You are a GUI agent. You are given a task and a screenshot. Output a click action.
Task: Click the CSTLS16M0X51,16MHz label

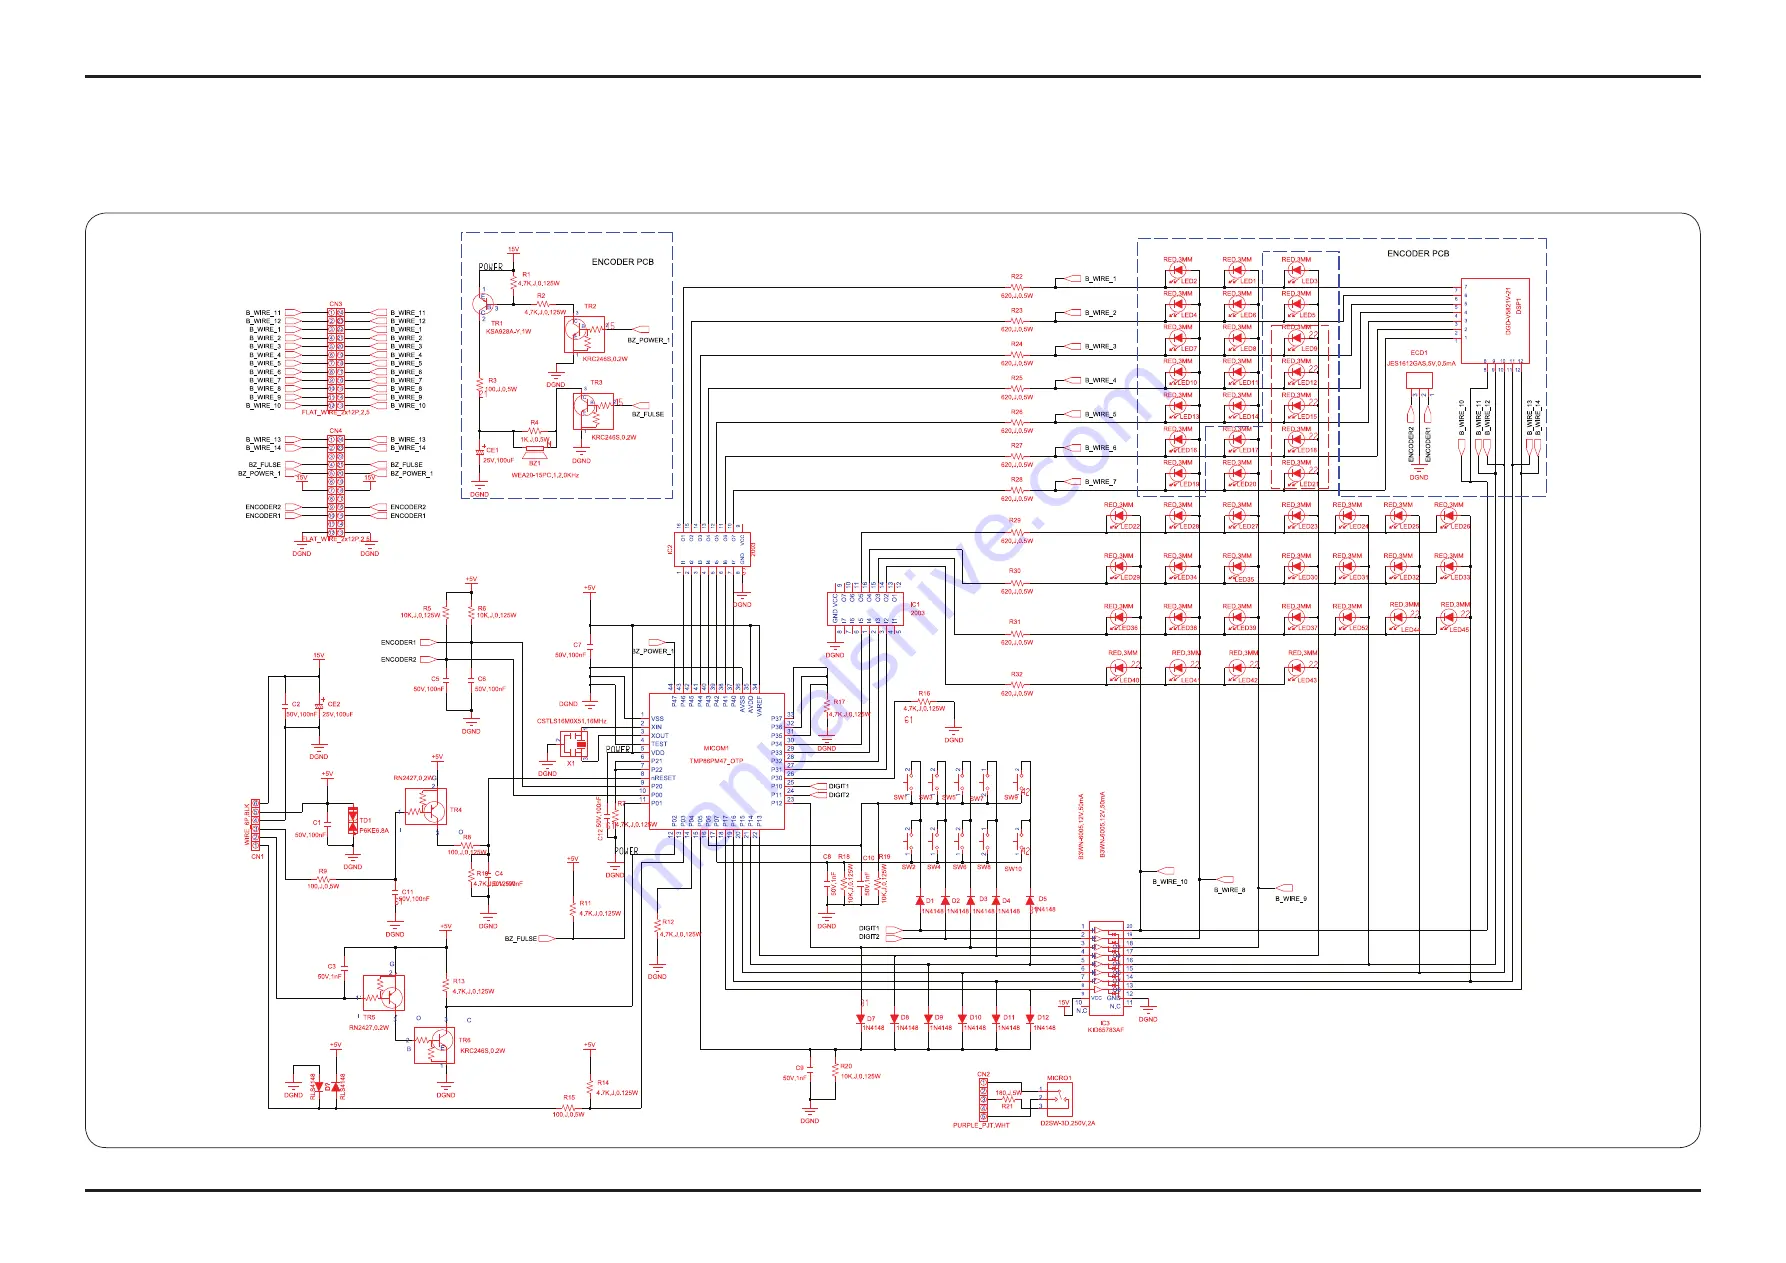[571, 721]
